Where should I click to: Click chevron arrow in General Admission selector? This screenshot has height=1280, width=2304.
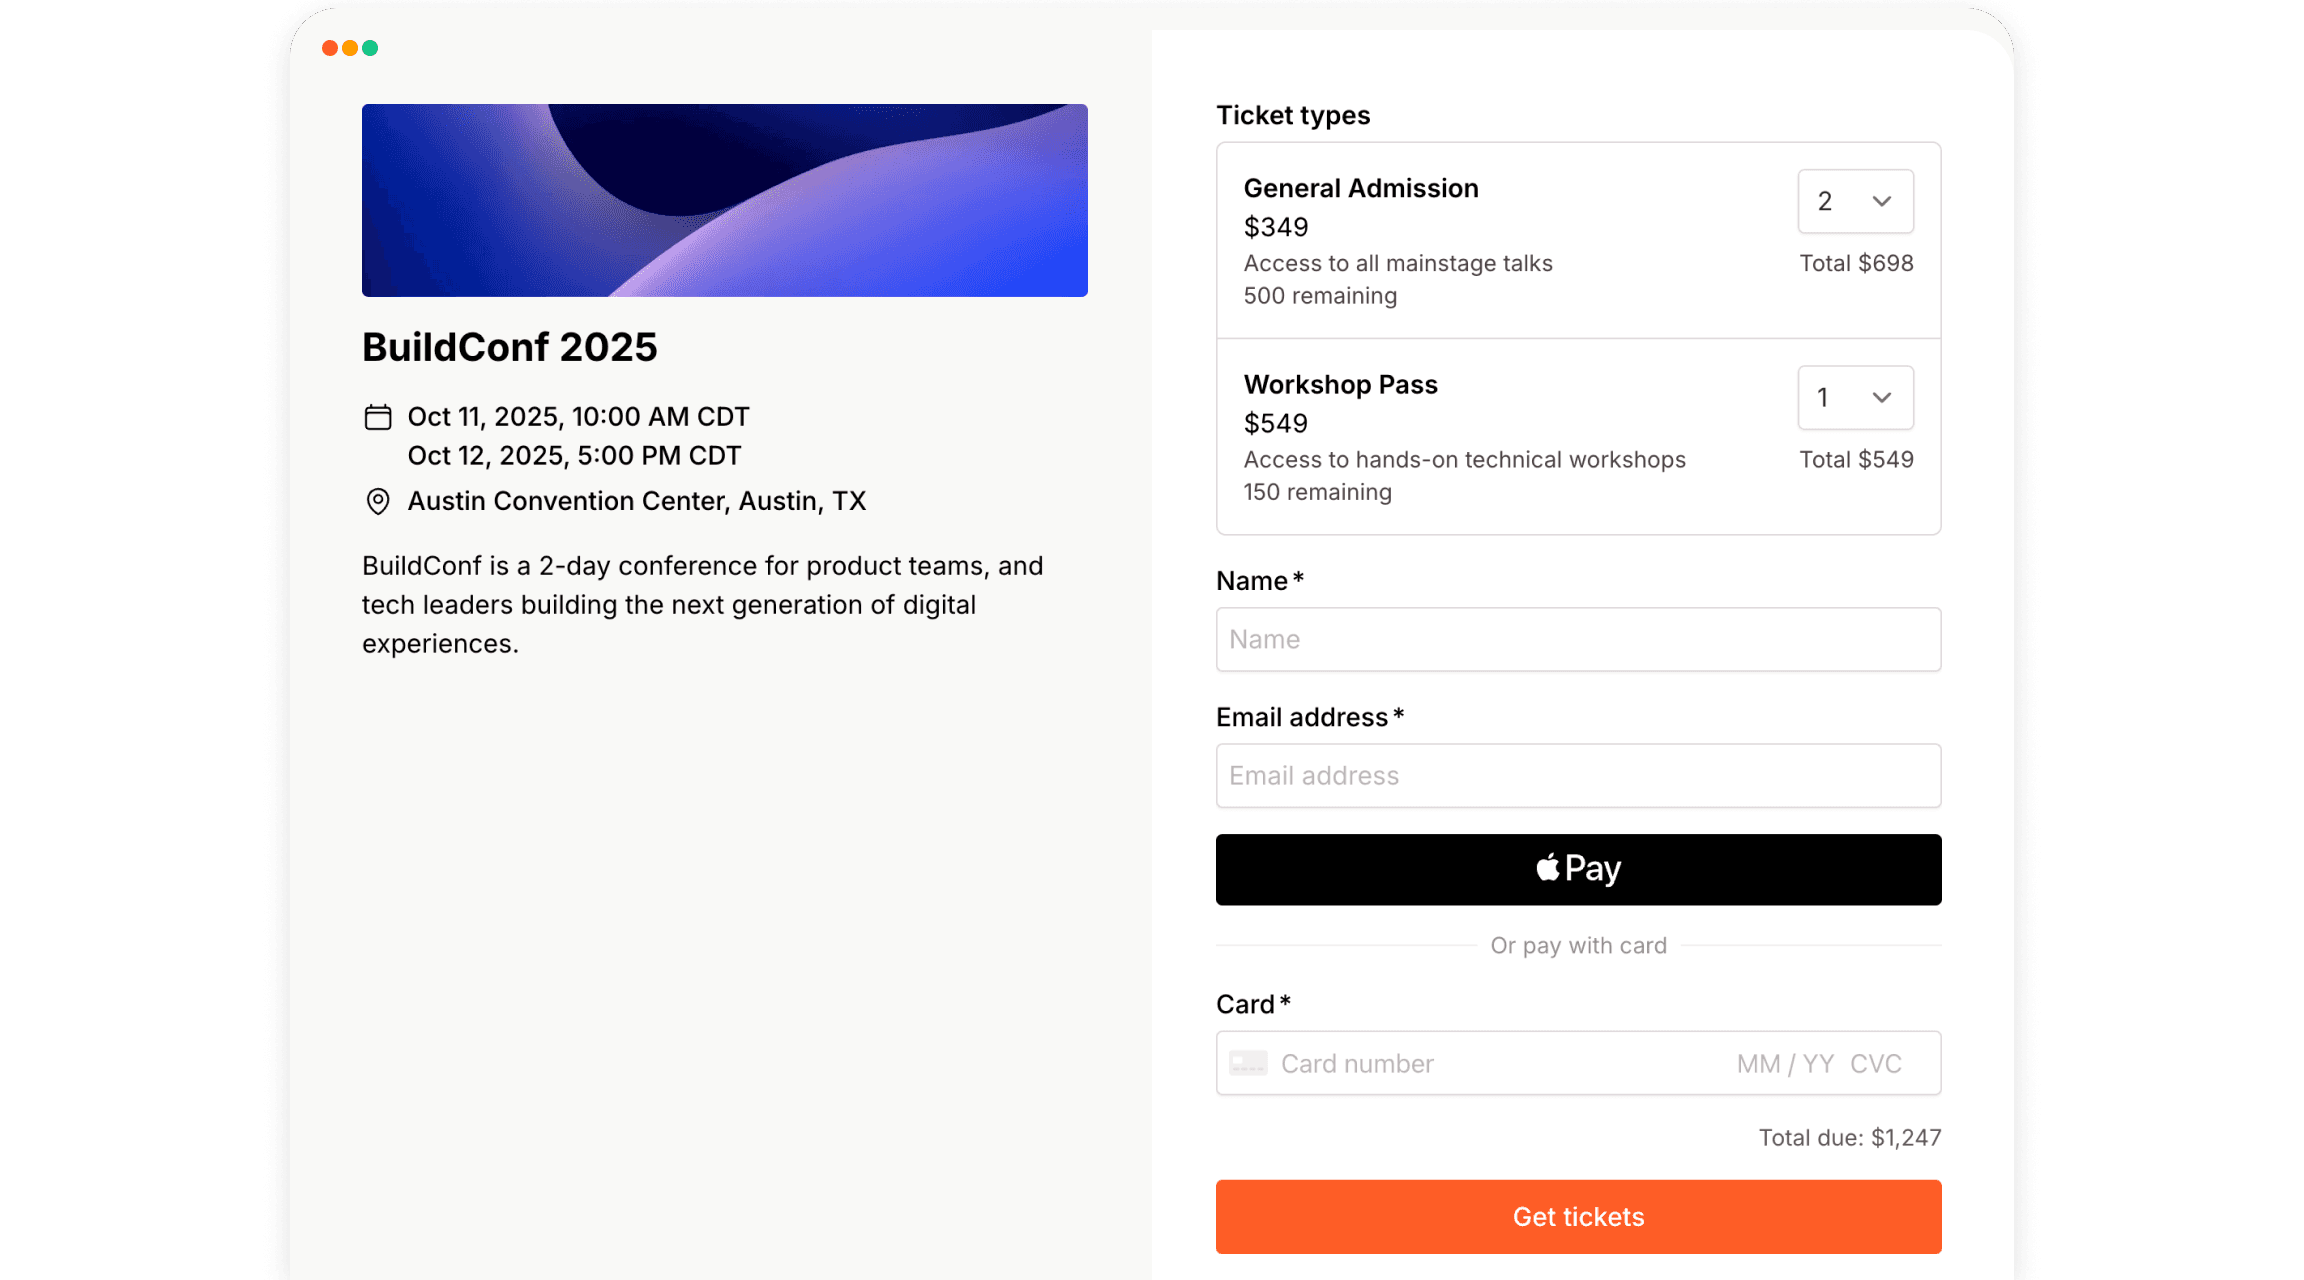pyautogui.click(x=1882, y=201)
